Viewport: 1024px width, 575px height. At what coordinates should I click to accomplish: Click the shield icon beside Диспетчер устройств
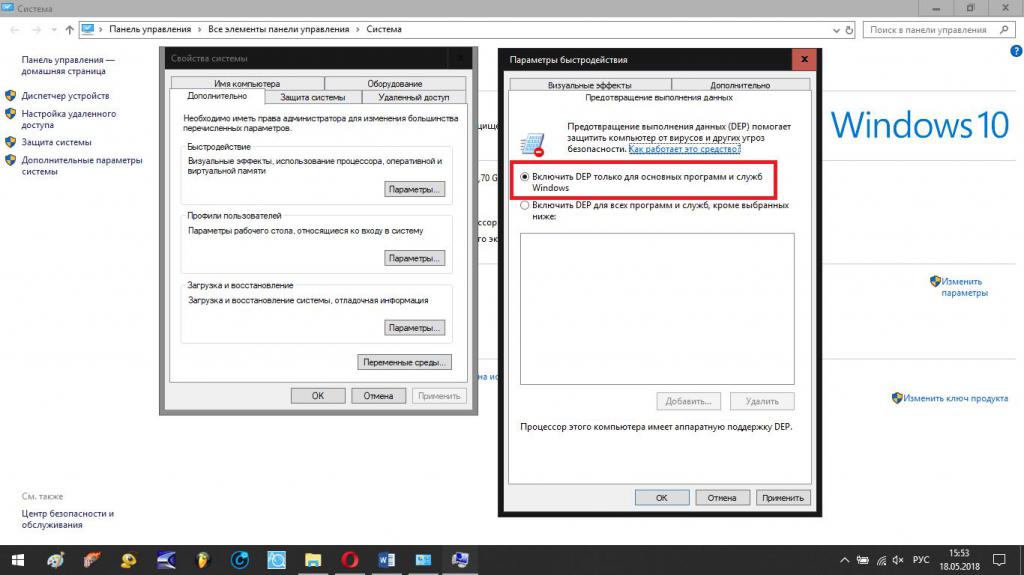point(10,95)
